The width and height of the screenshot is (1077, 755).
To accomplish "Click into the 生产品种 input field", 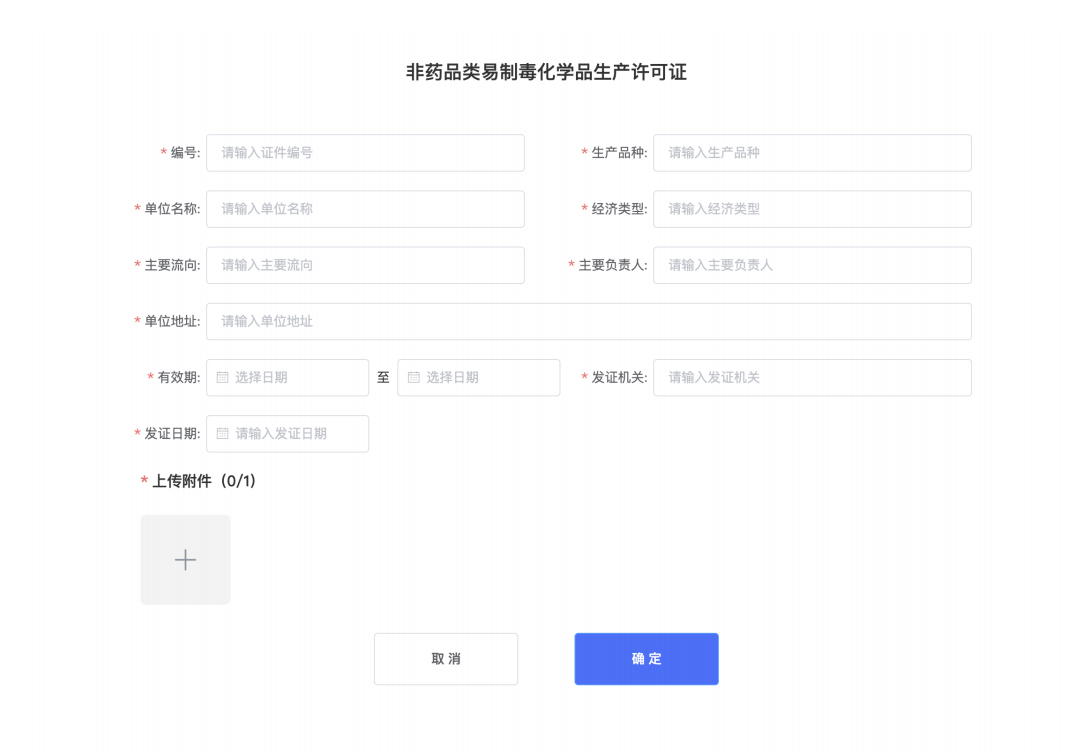I will coord(811,153).
